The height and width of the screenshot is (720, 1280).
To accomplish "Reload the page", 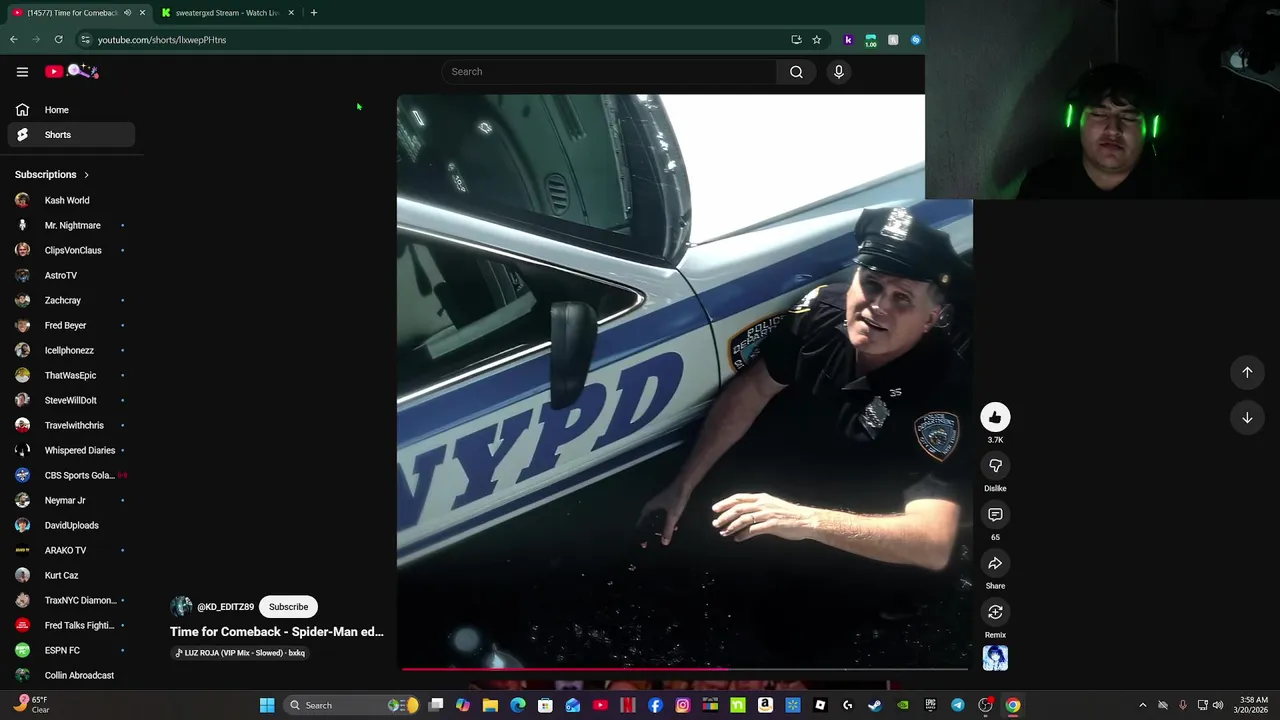I will 58,40.
